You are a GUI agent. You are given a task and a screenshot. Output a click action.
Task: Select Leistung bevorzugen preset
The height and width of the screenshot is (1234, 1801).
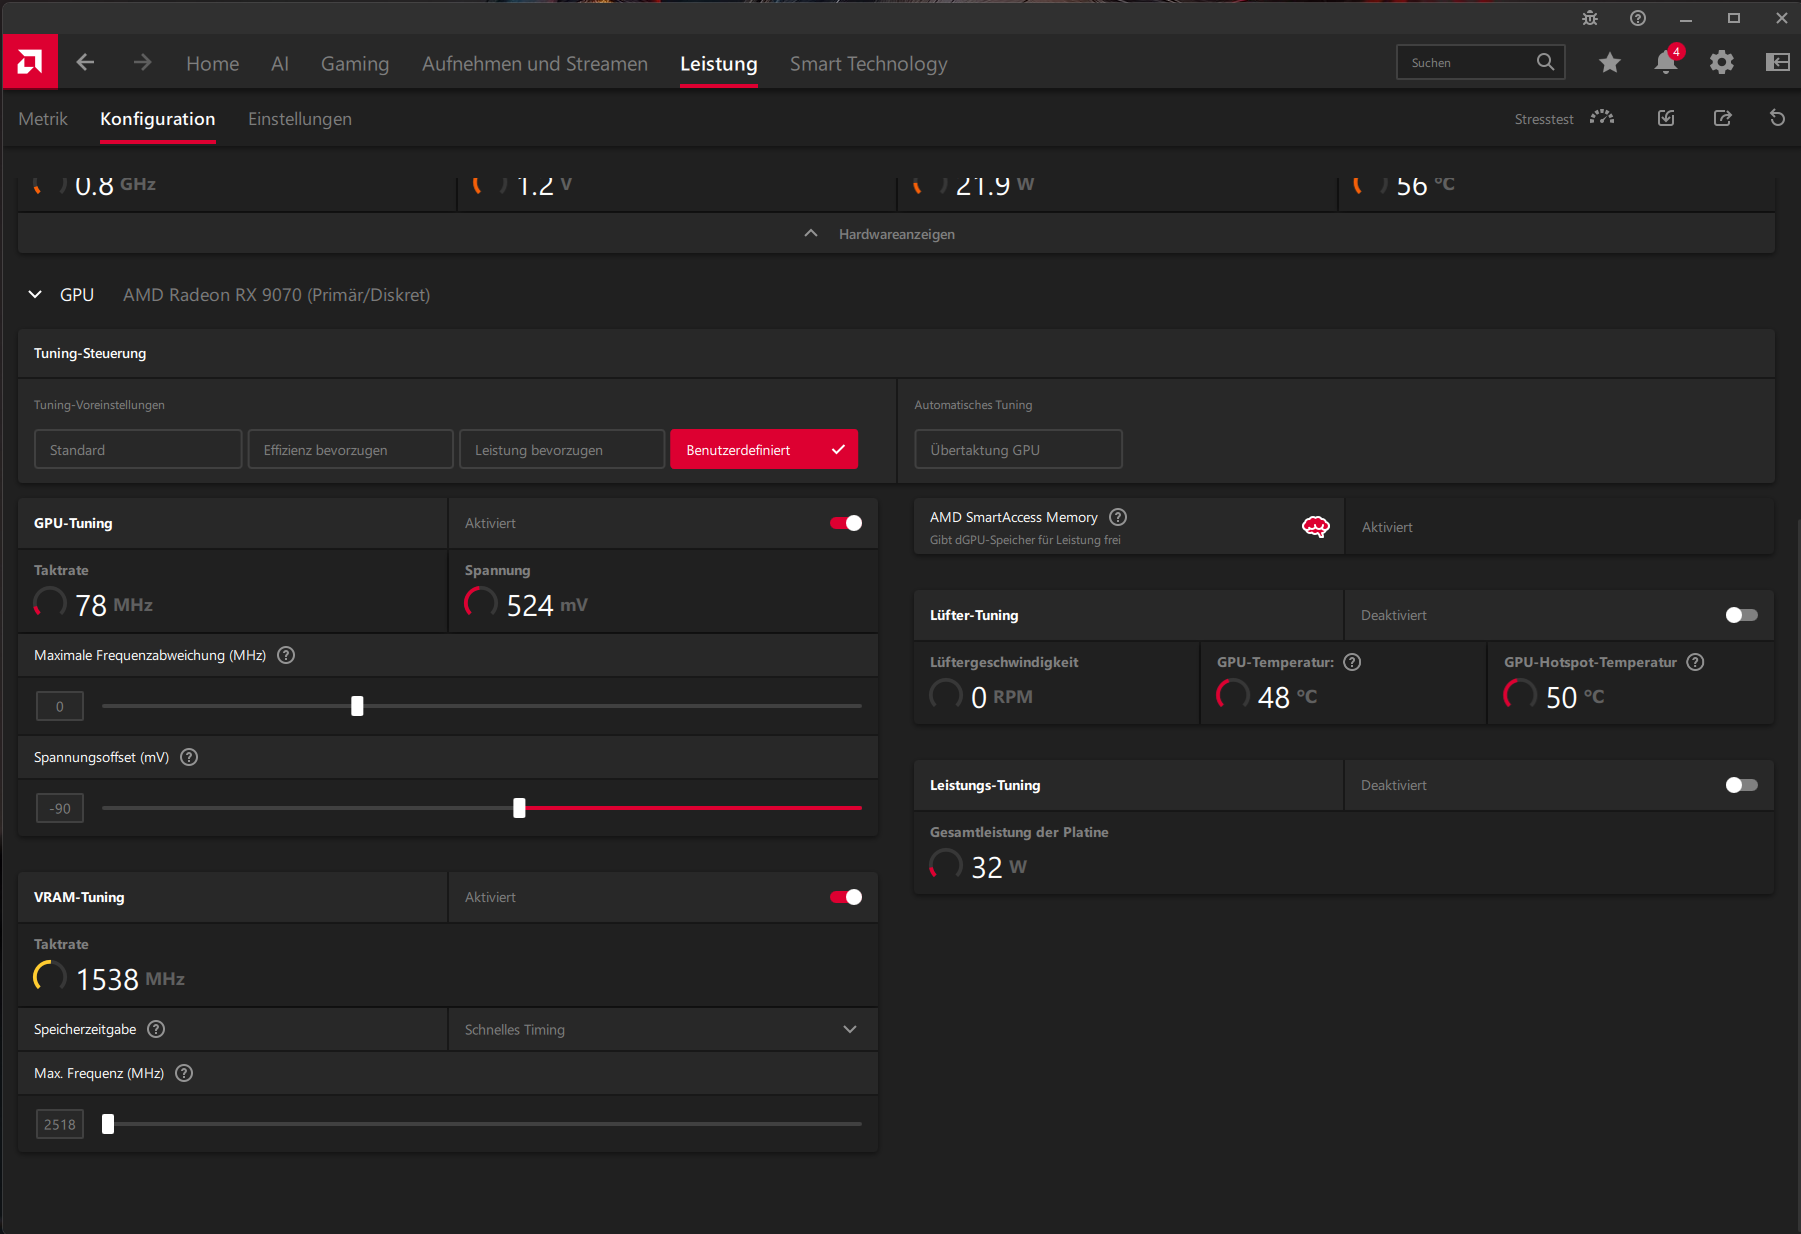pyautogui.click(x=562, y=449)
